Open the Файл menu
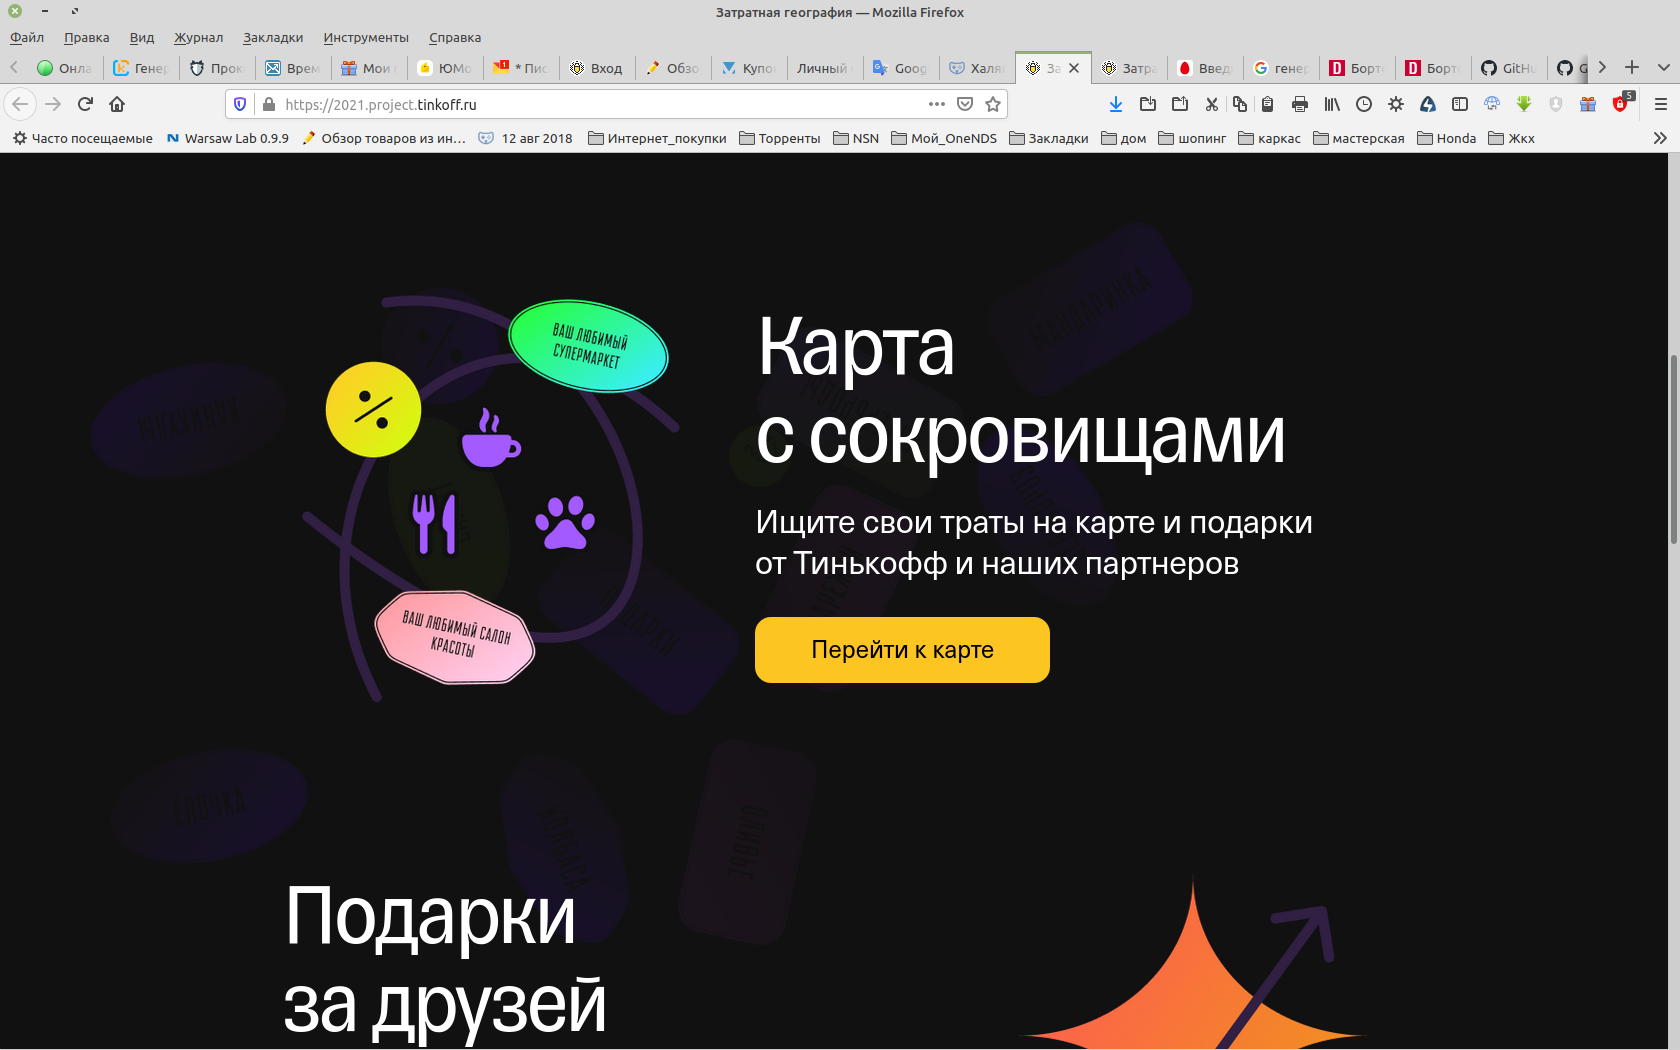 [27, 38]
